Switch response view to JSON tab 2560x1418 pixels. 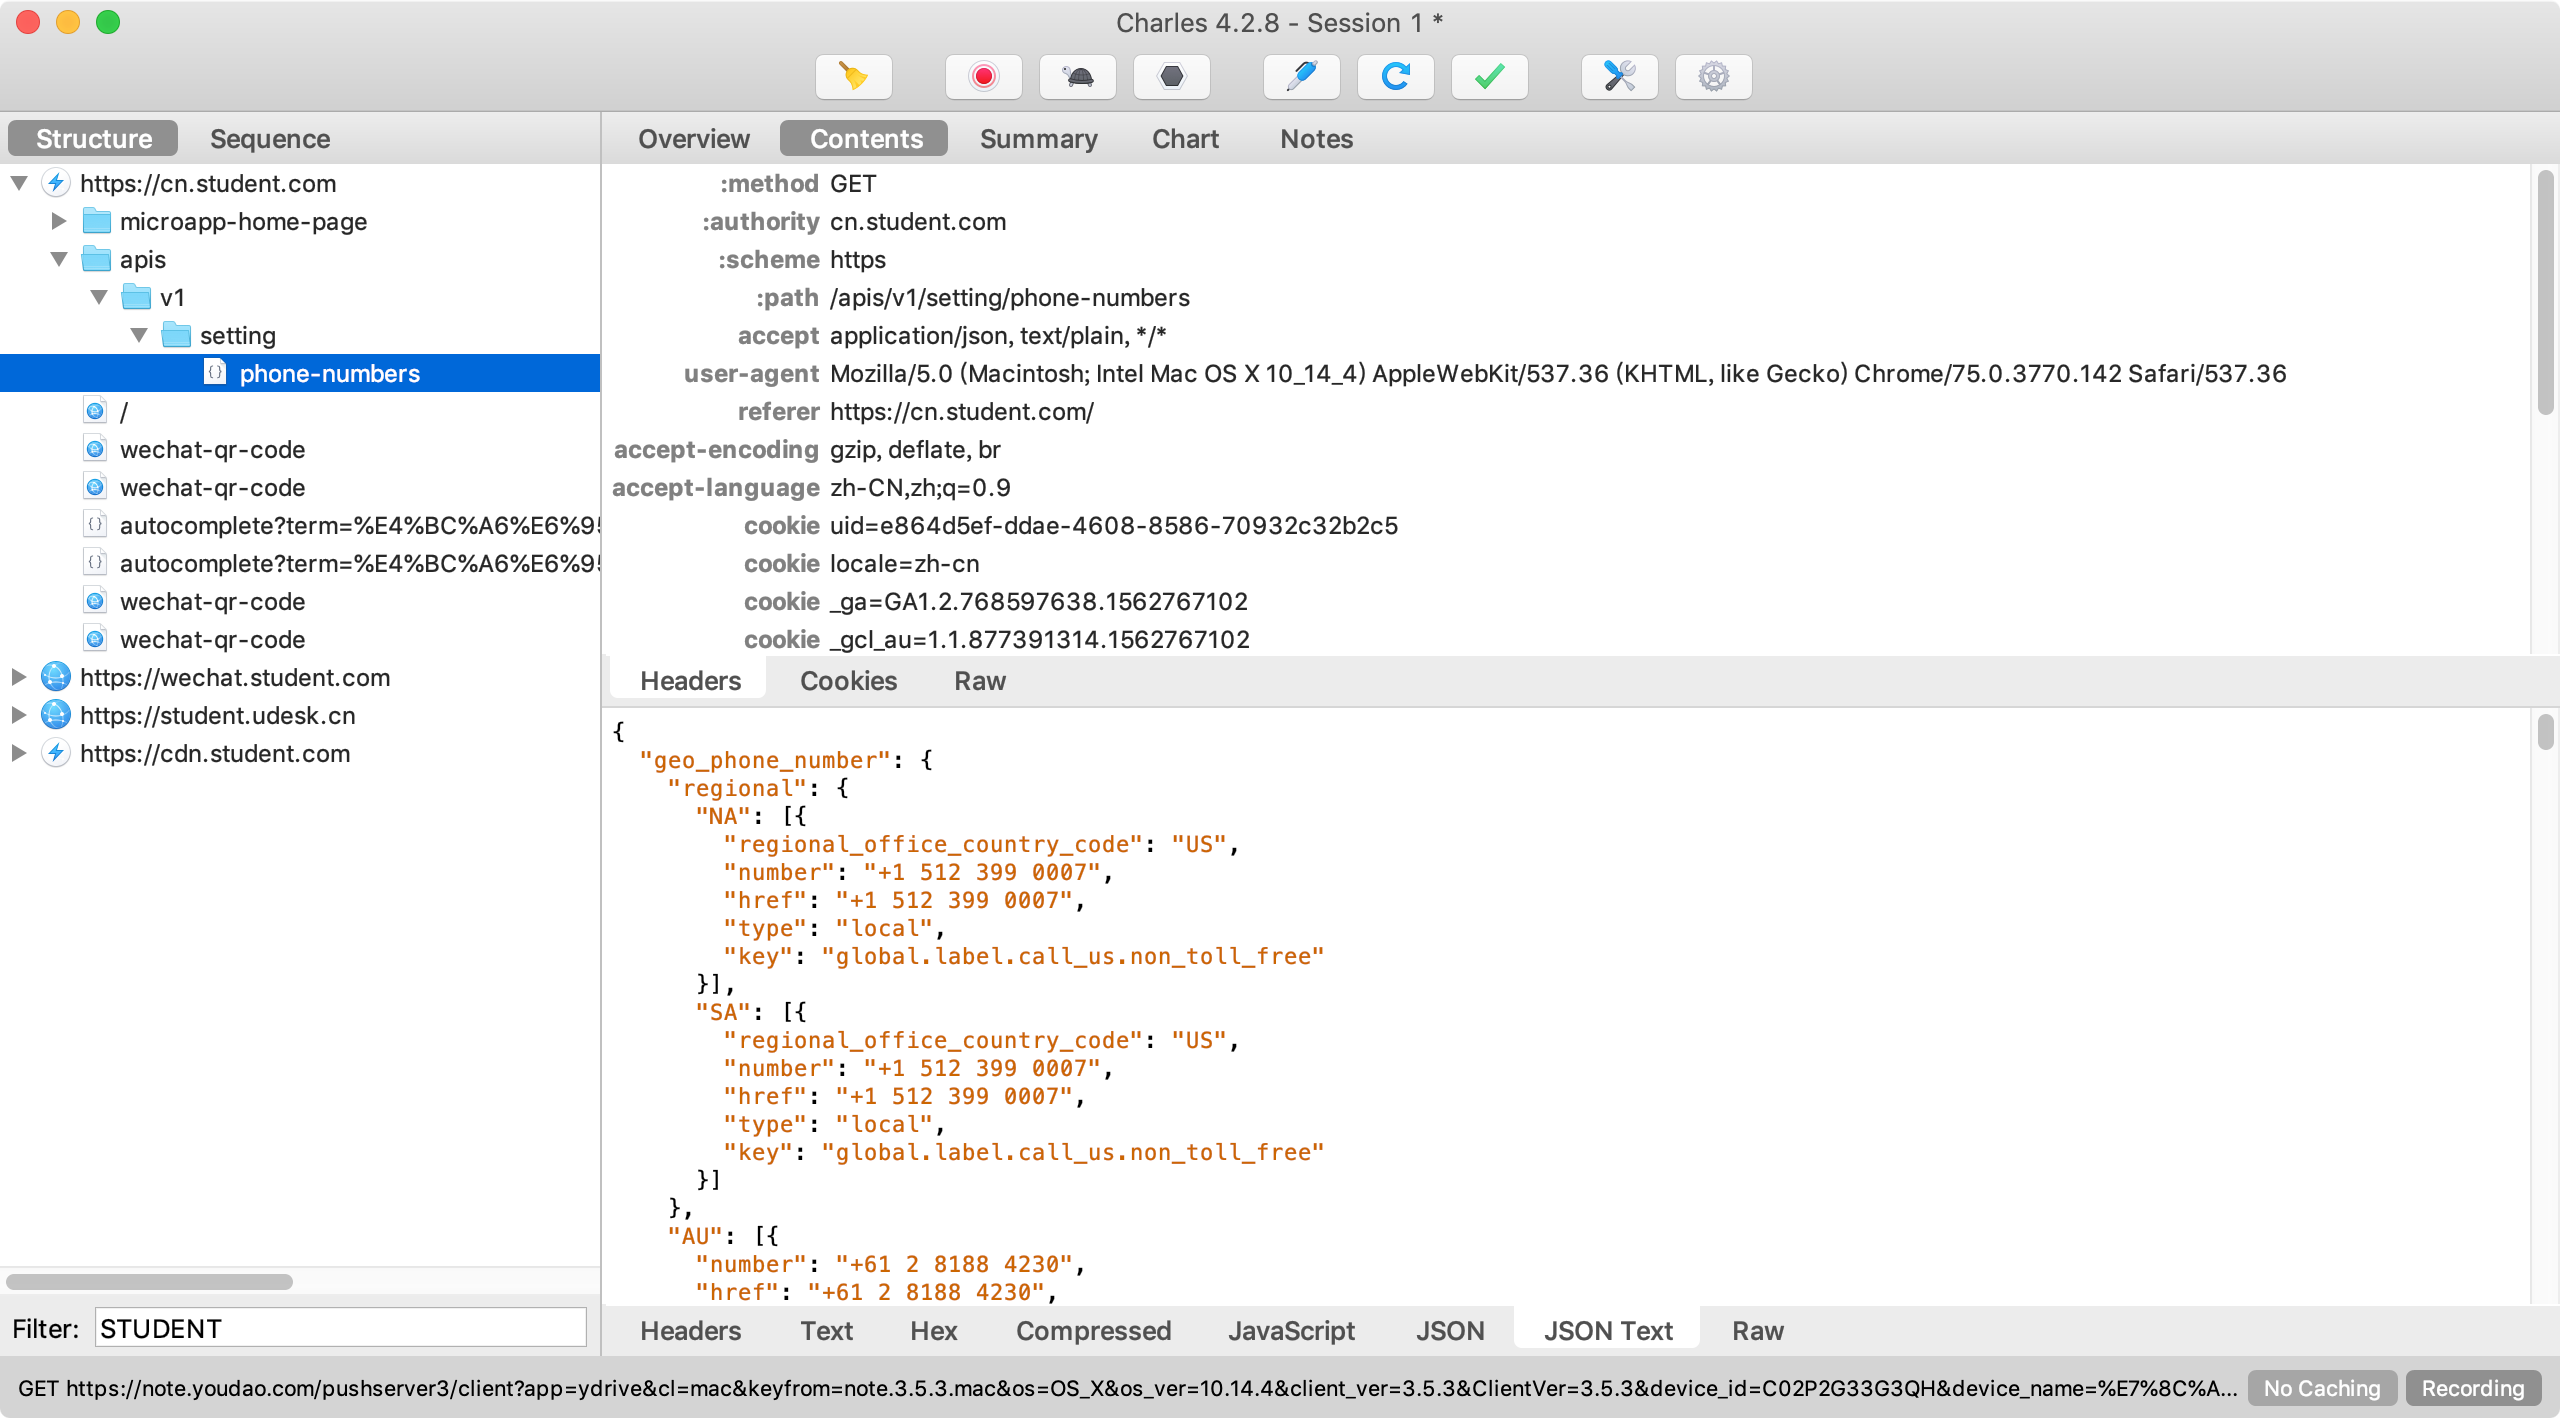(1449, 1331)
